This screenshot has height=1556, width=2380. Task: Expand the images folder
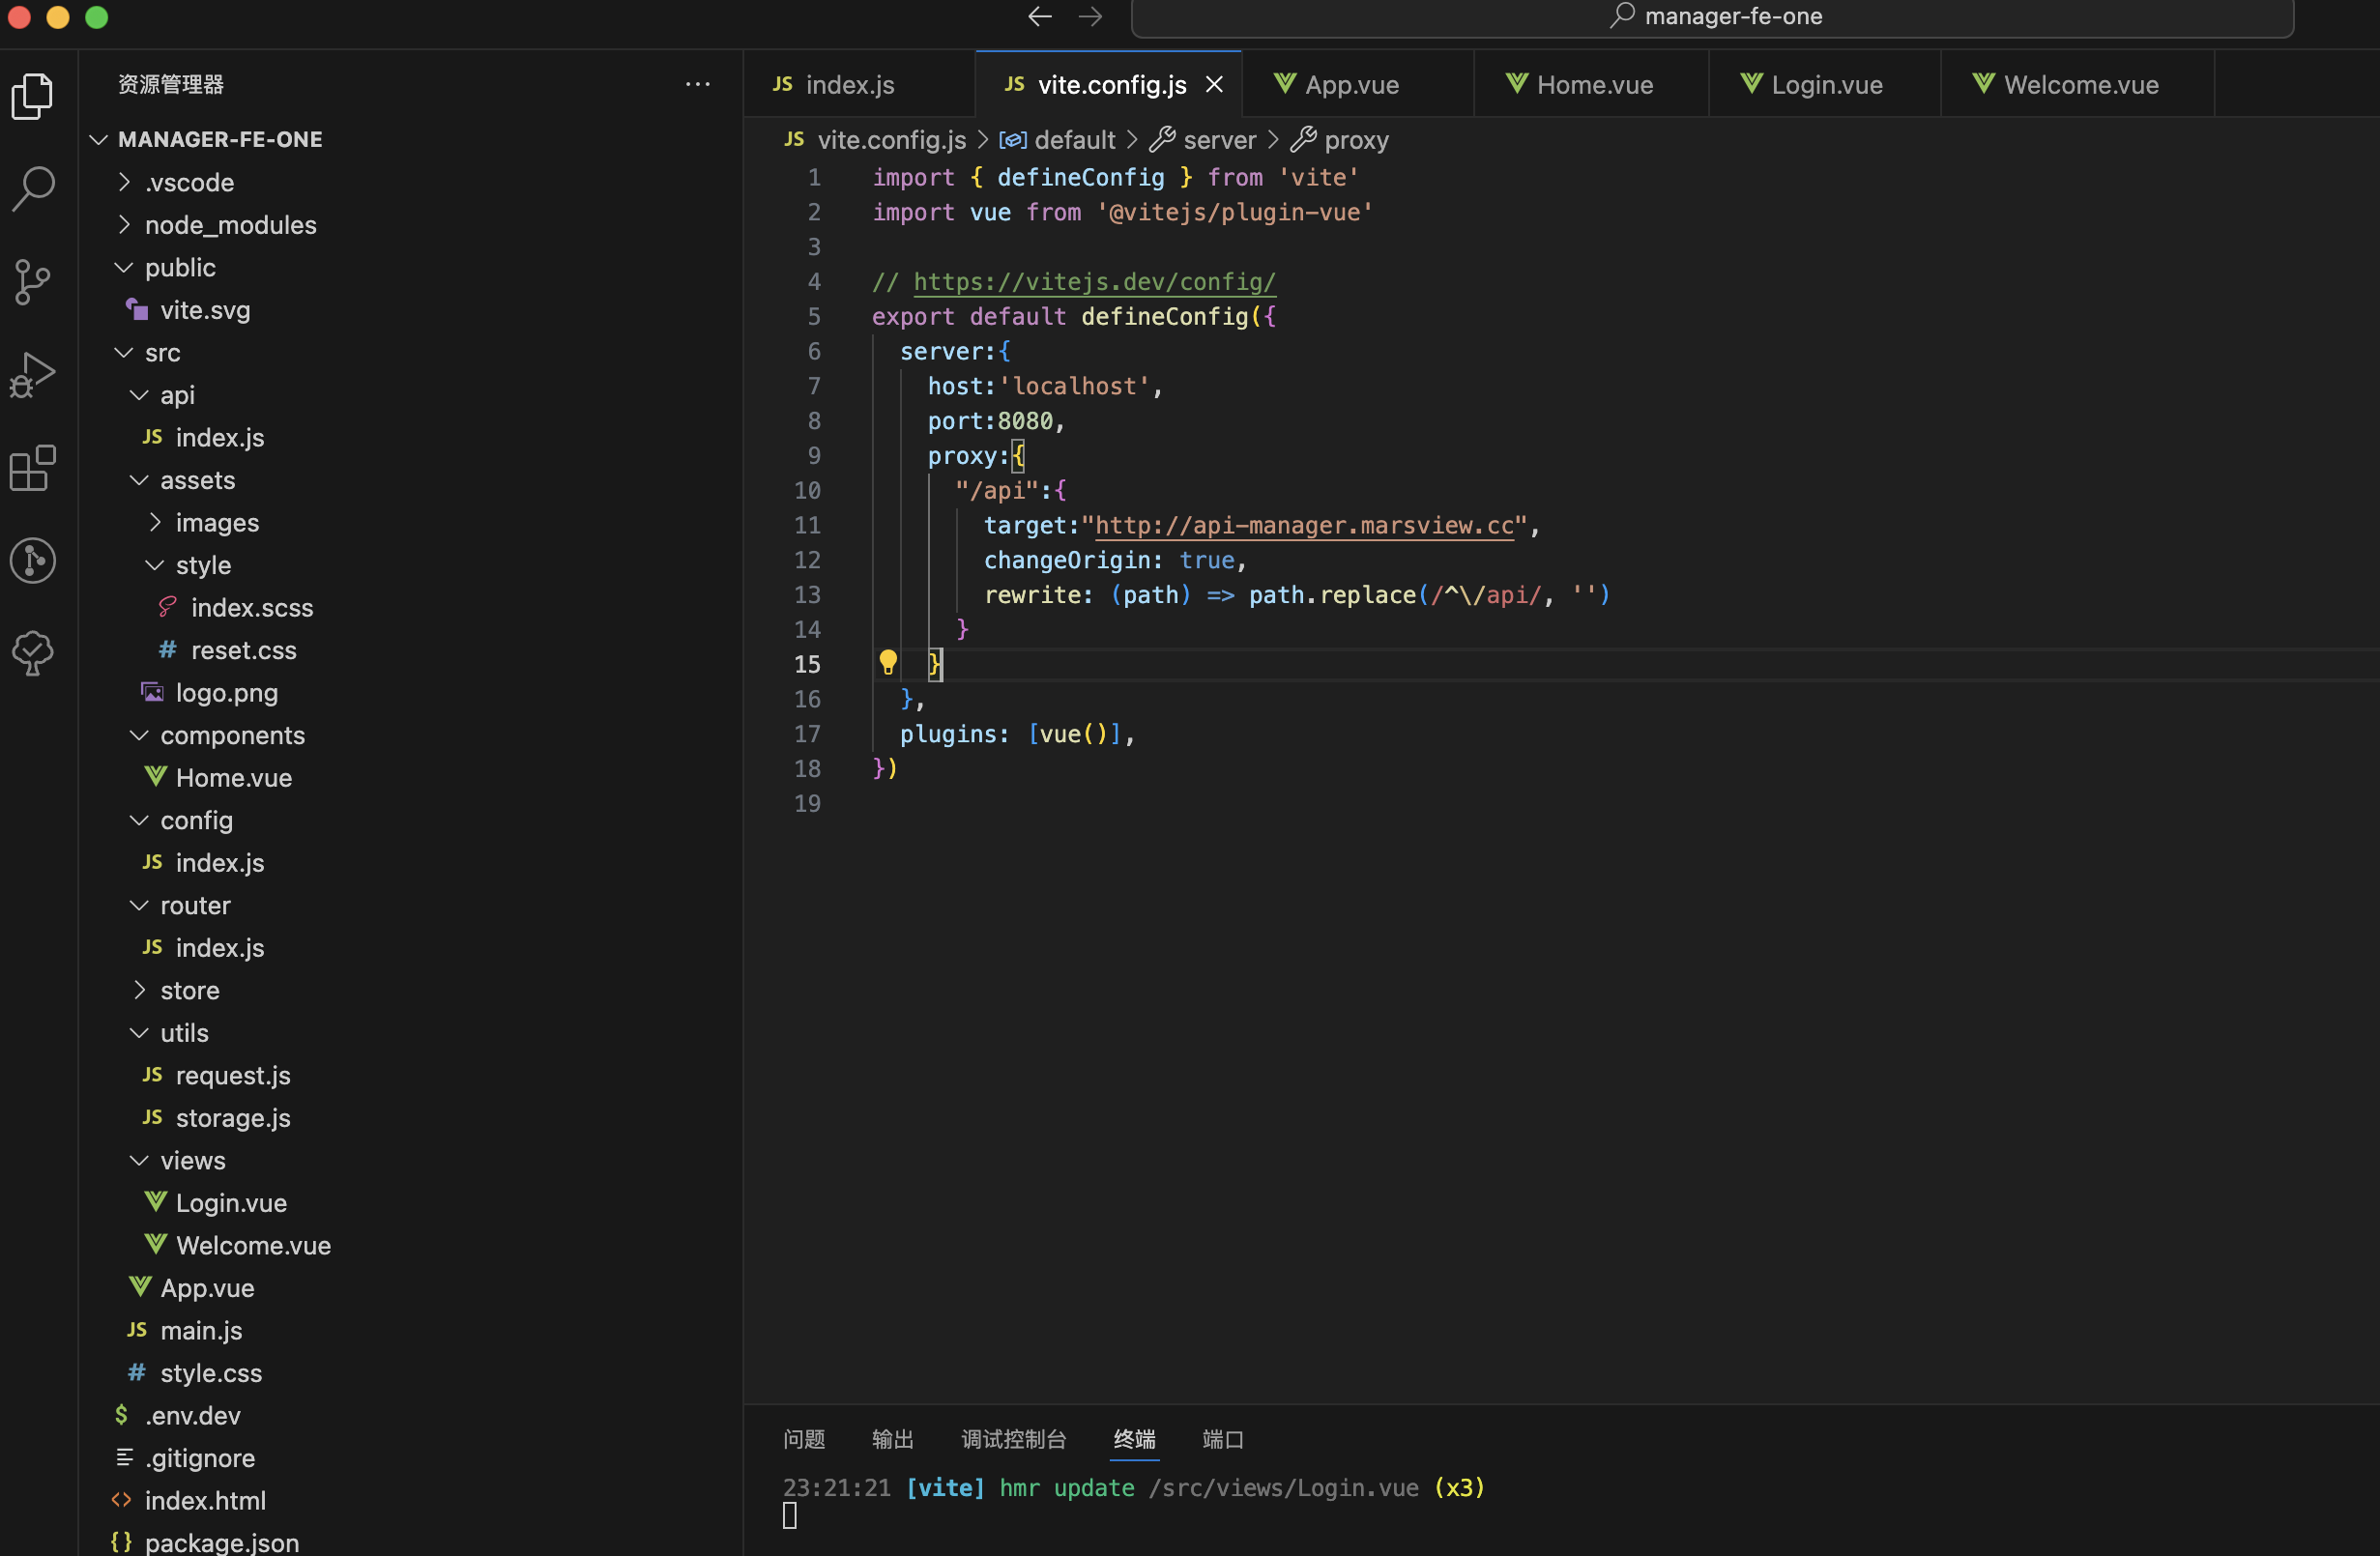click(155, 522)
